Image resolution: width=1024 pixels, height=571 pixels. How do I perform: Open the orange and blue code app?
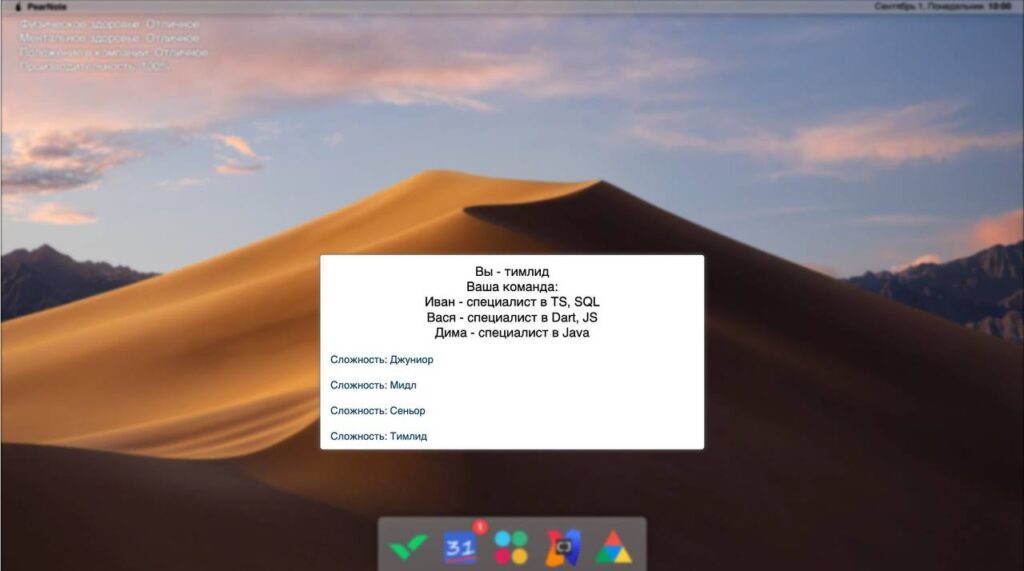(563, 546)
